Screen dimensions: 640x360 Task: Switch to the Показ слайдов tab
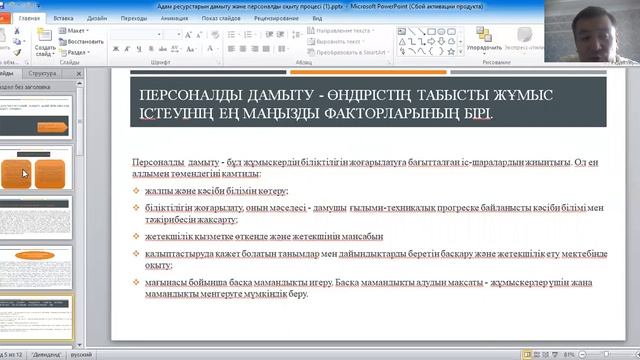[221, 18]
